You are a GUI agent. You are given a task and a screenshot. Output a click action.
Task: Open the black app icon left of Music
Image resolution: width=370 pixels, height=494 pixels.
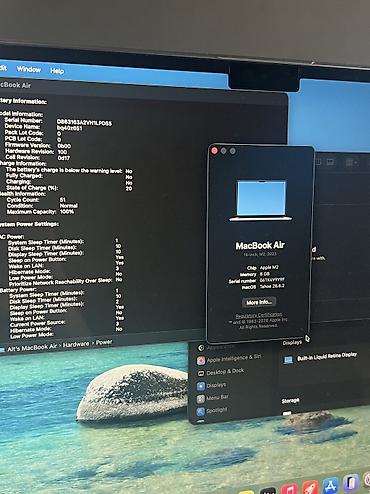click(x=269, y=491)
